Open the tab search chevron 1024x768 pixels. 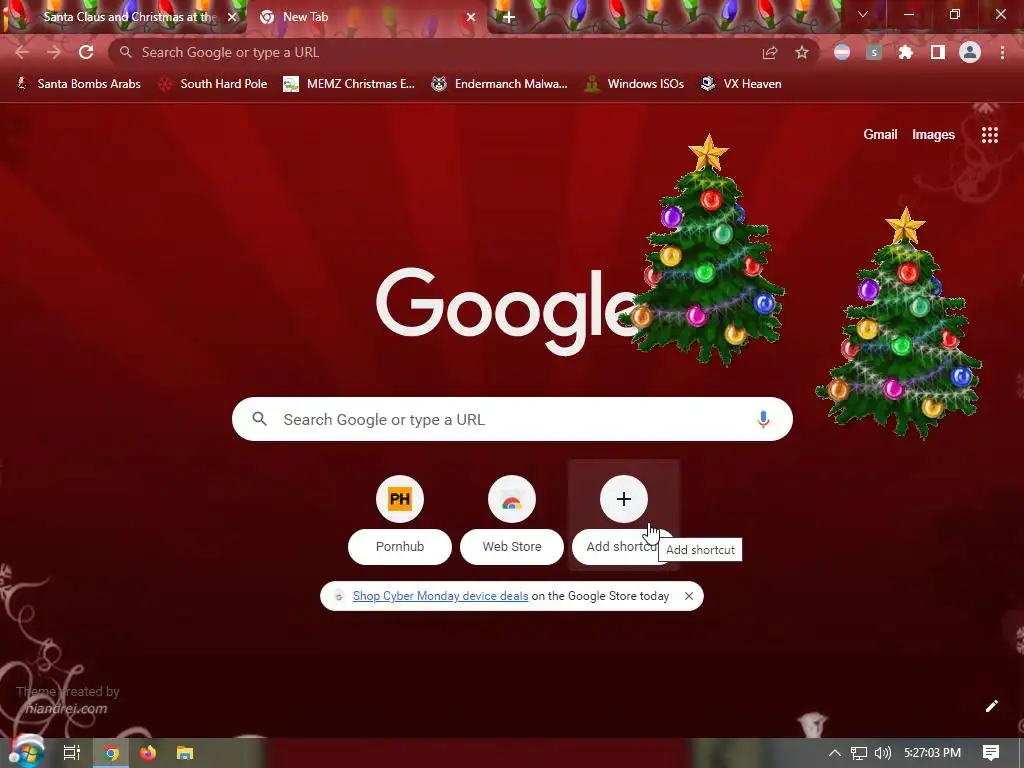(863, 14)
